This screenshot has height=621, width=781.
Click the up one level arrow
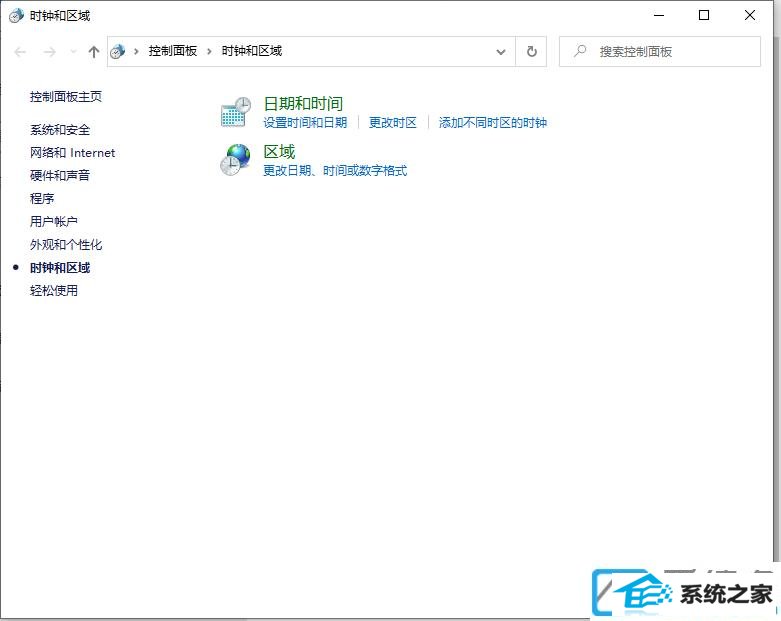coord(94,52)
